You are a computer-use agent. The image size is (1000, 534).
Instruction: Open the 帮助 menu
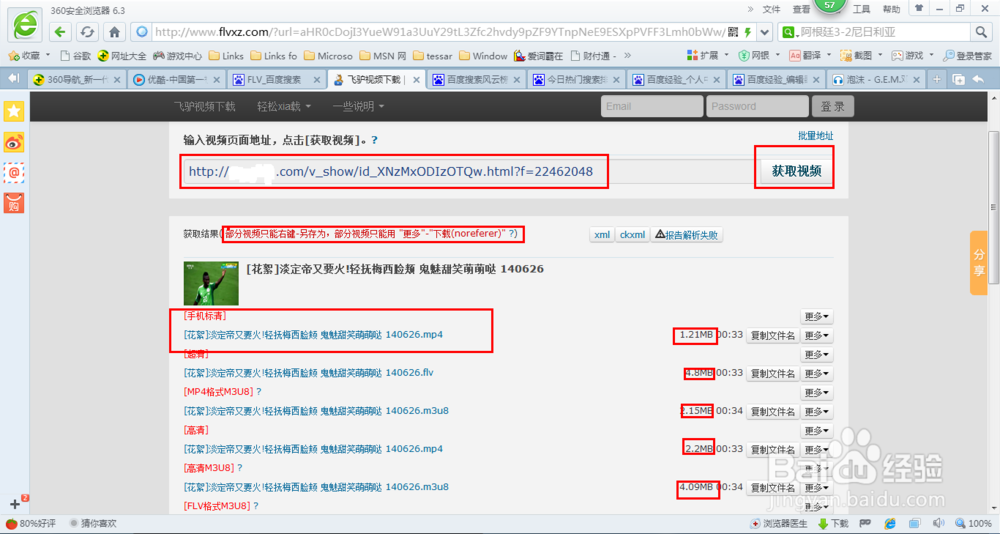pos(891,9)
